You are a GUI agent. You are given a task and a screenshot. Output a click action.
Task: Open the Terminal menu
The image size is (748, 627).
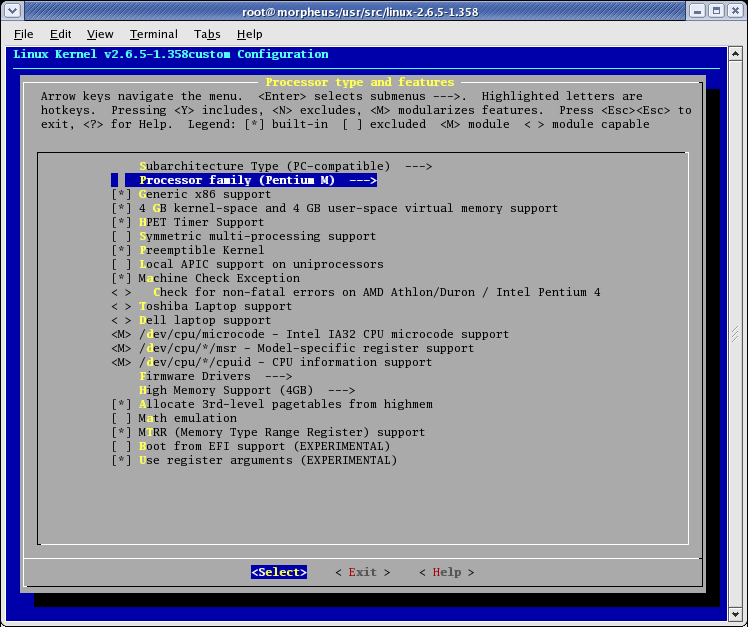[x=153, y=34]
